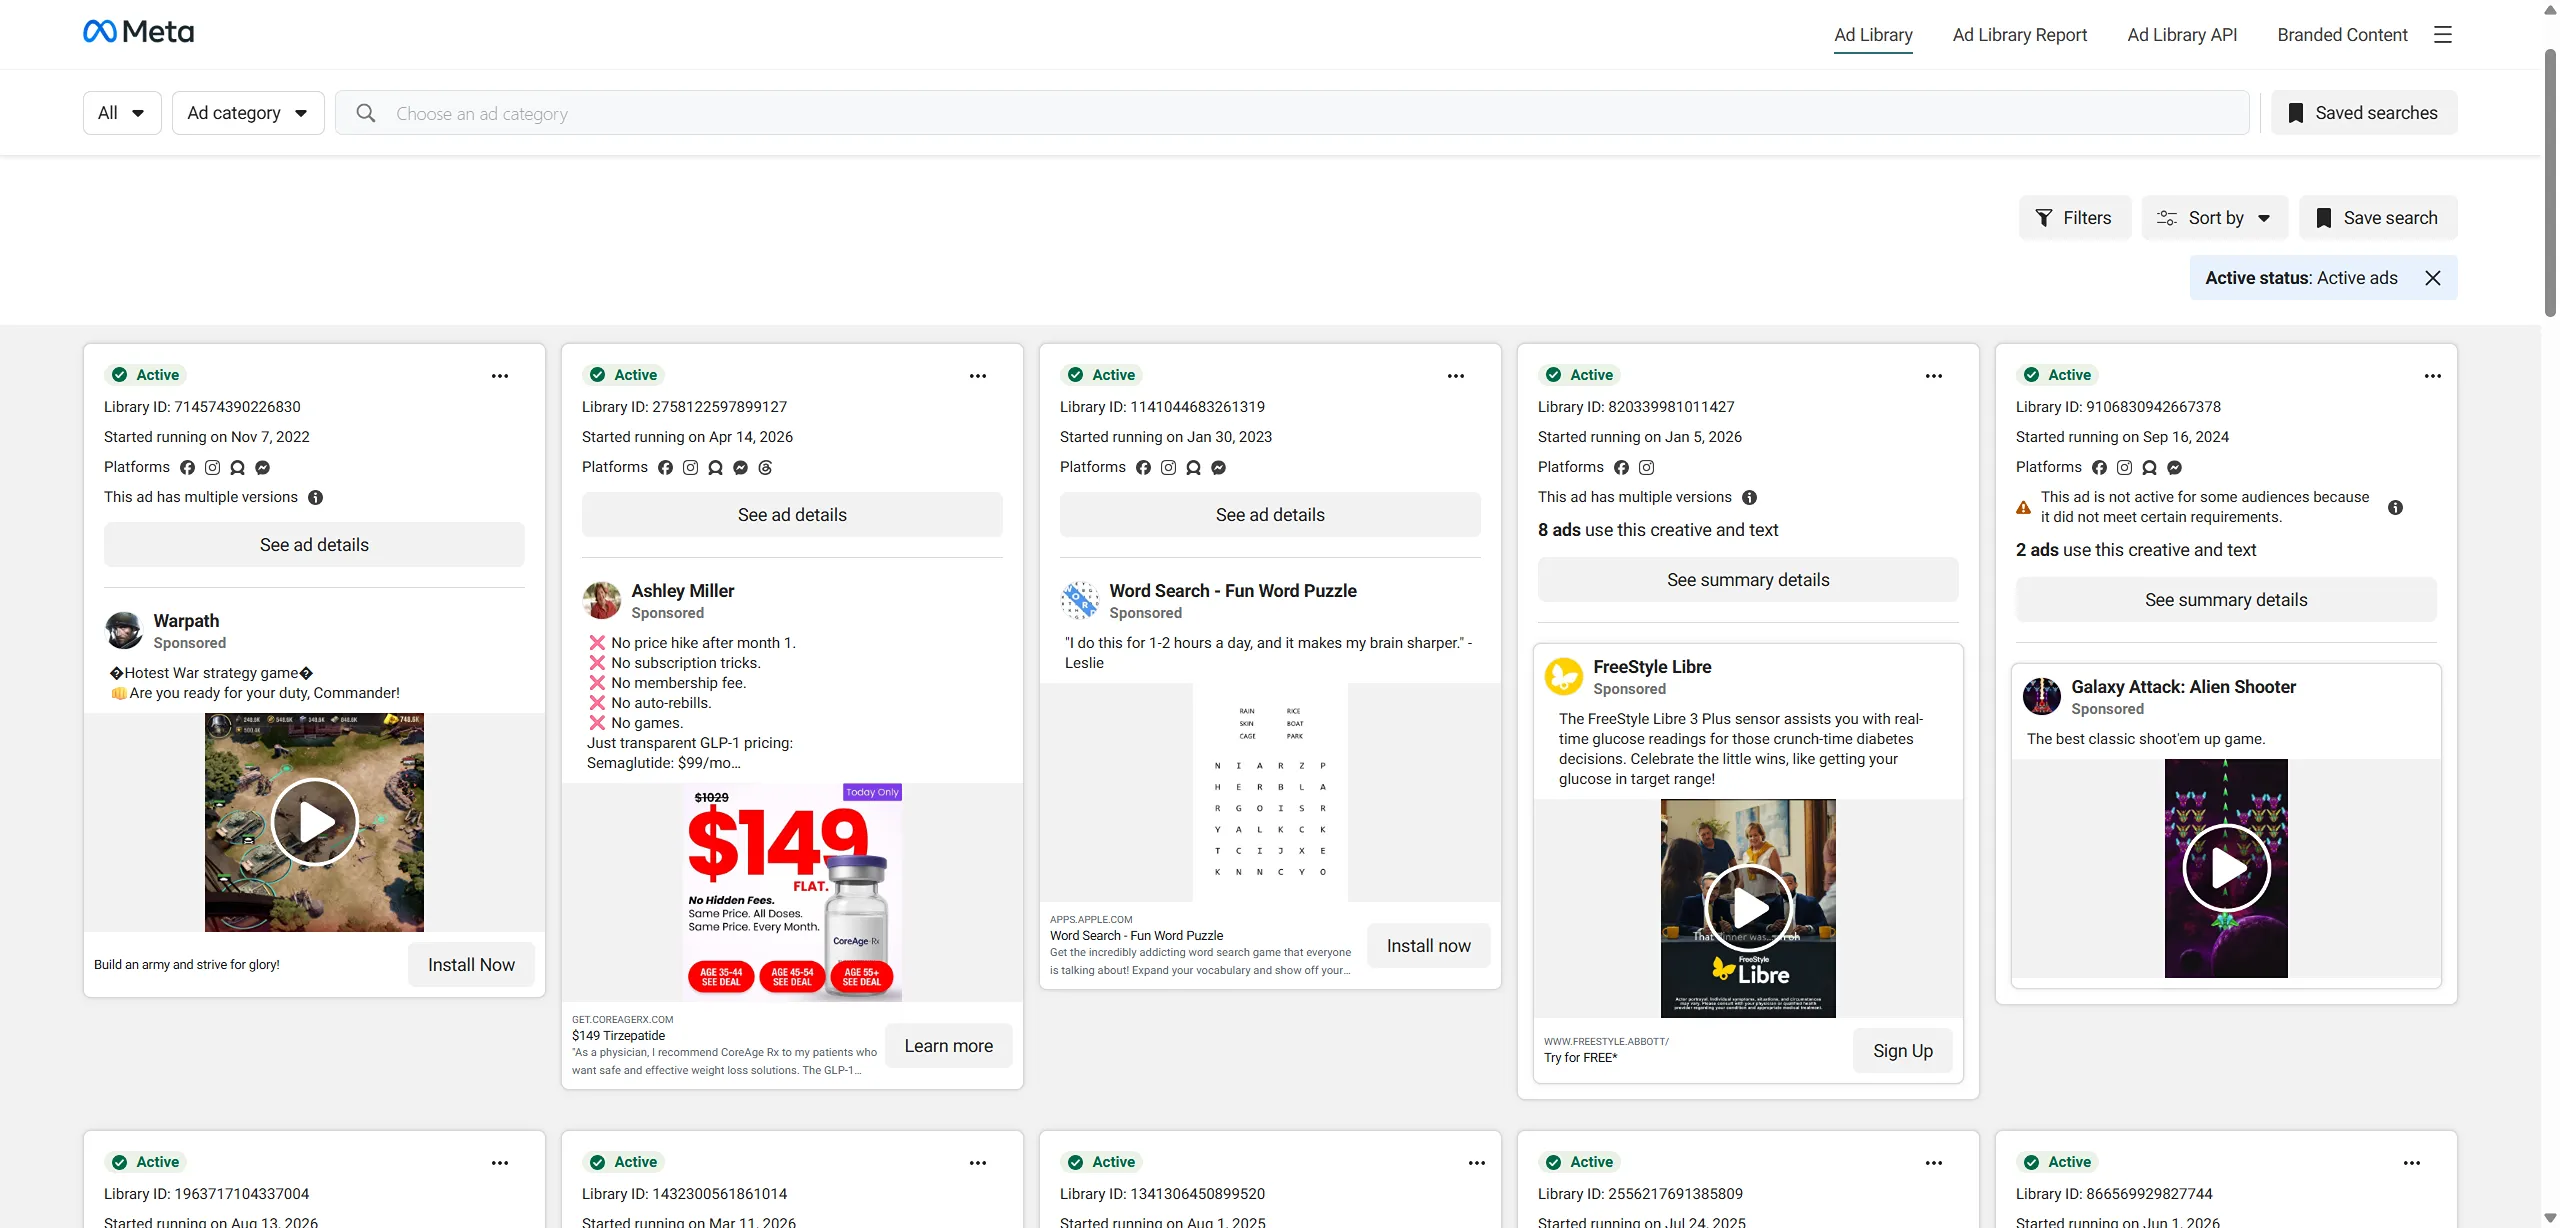Click Warpath advertiser avatar
2560x1228 pixels.
124,631
